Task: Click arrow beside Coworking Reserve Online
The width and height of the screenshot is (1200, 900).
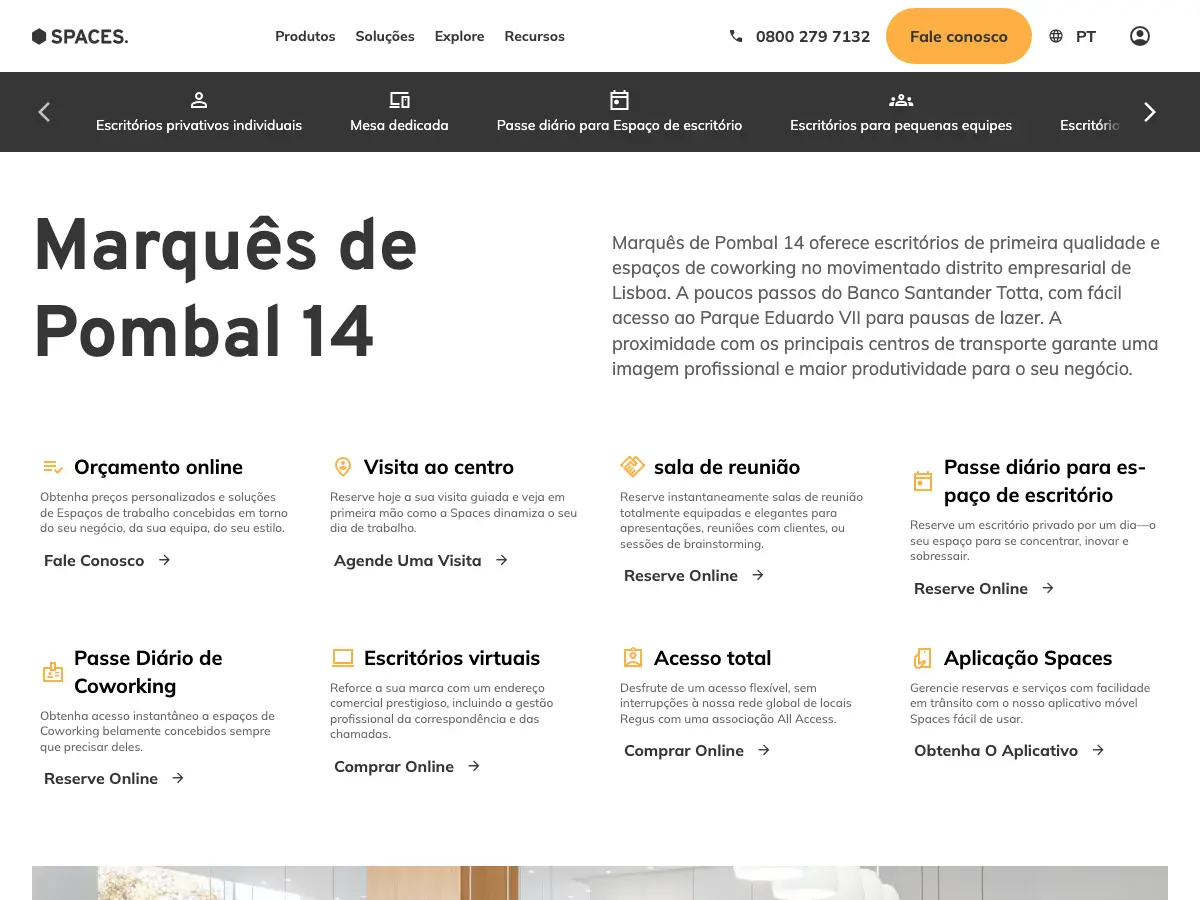Action: 178,778
